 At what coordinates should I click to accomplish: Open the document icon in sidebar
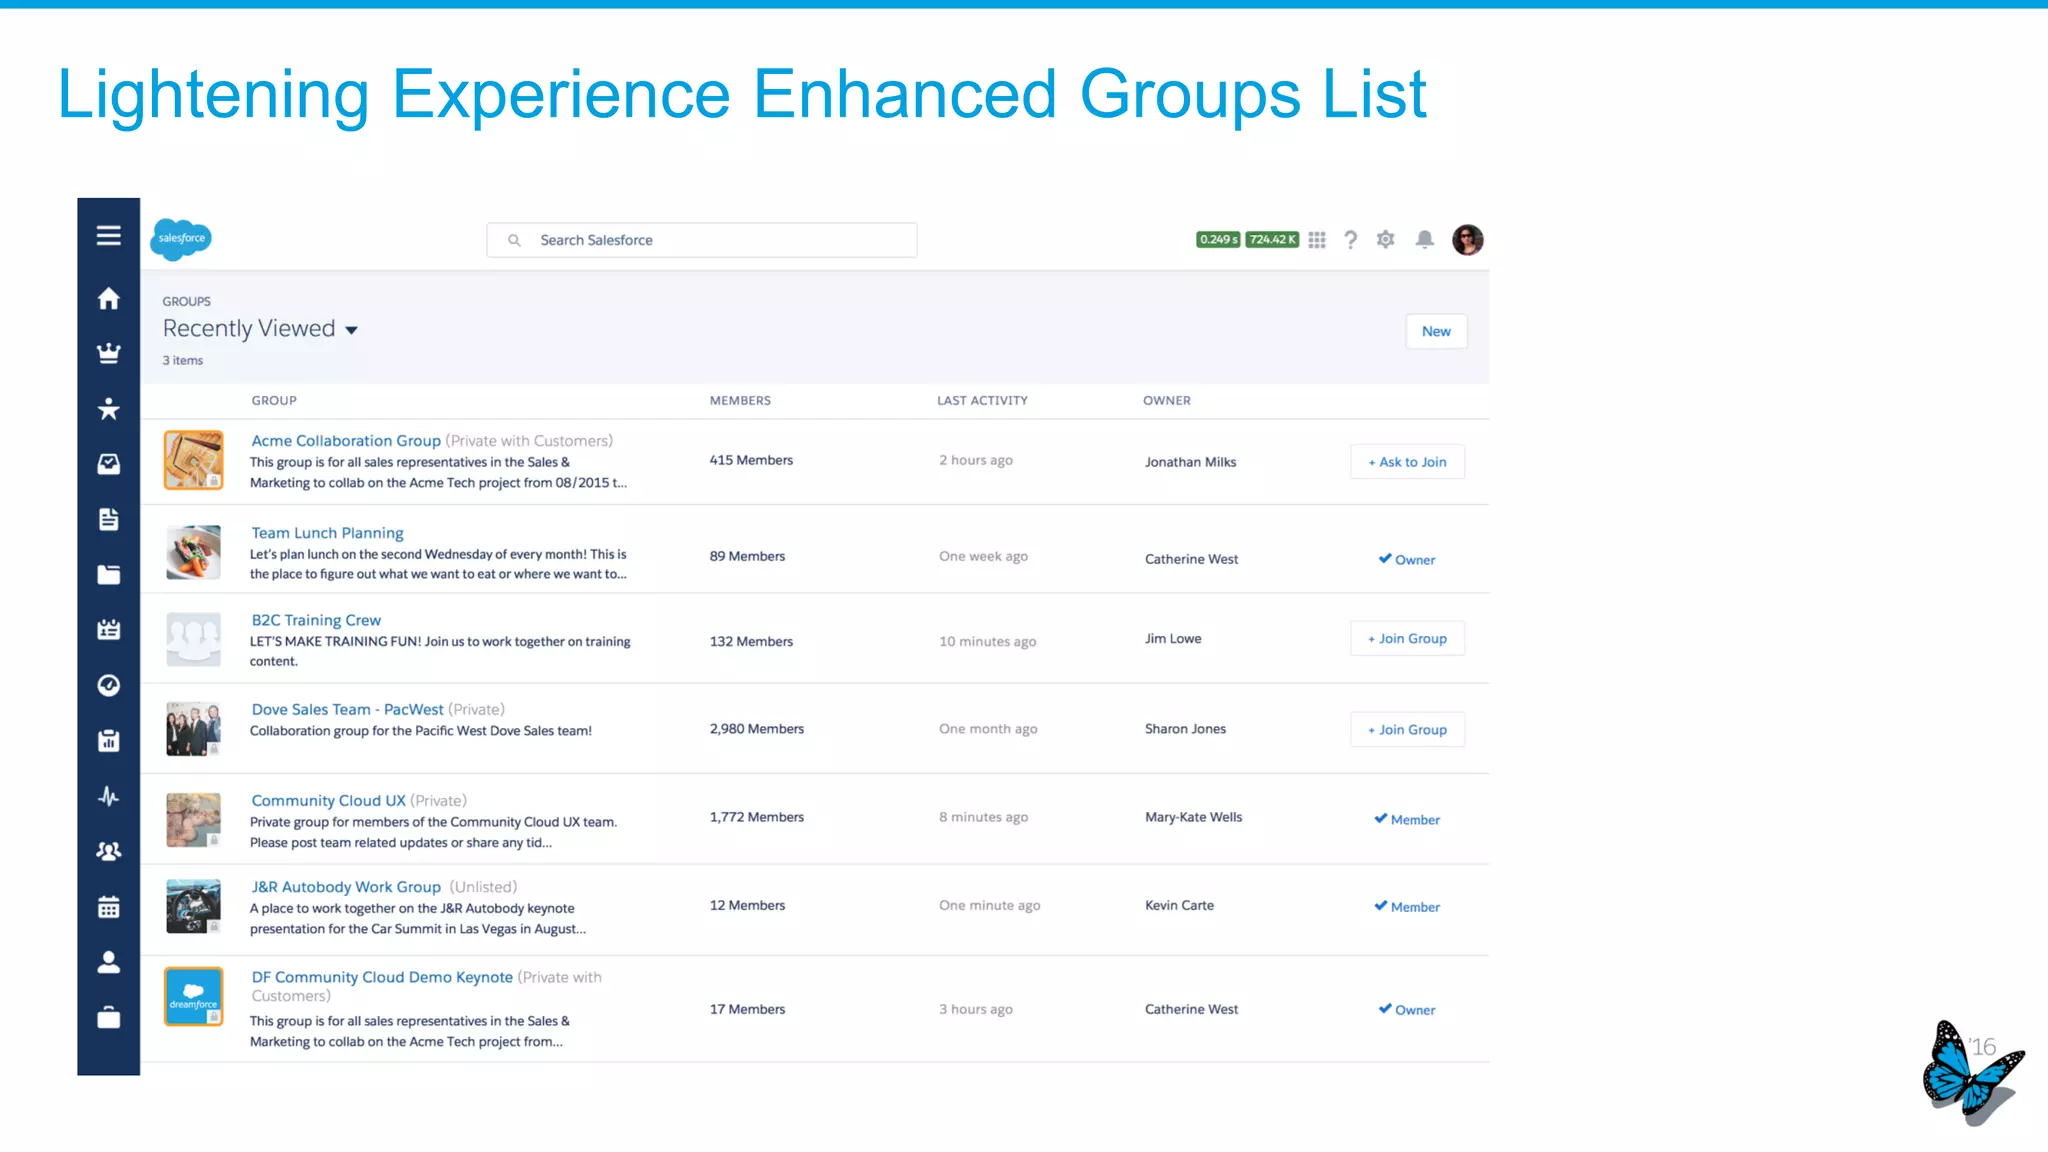(108, 519)
